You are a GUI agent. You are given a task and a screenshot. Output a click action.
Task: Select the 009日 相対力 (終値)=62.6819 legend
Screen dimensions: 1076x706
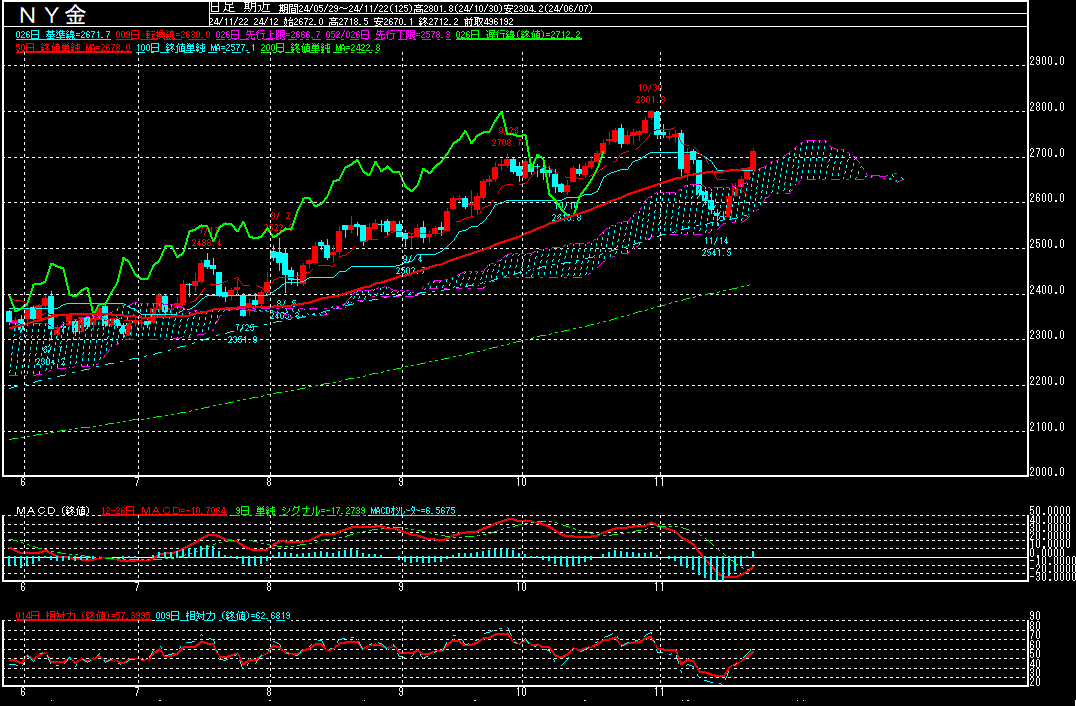click(223, 616)
